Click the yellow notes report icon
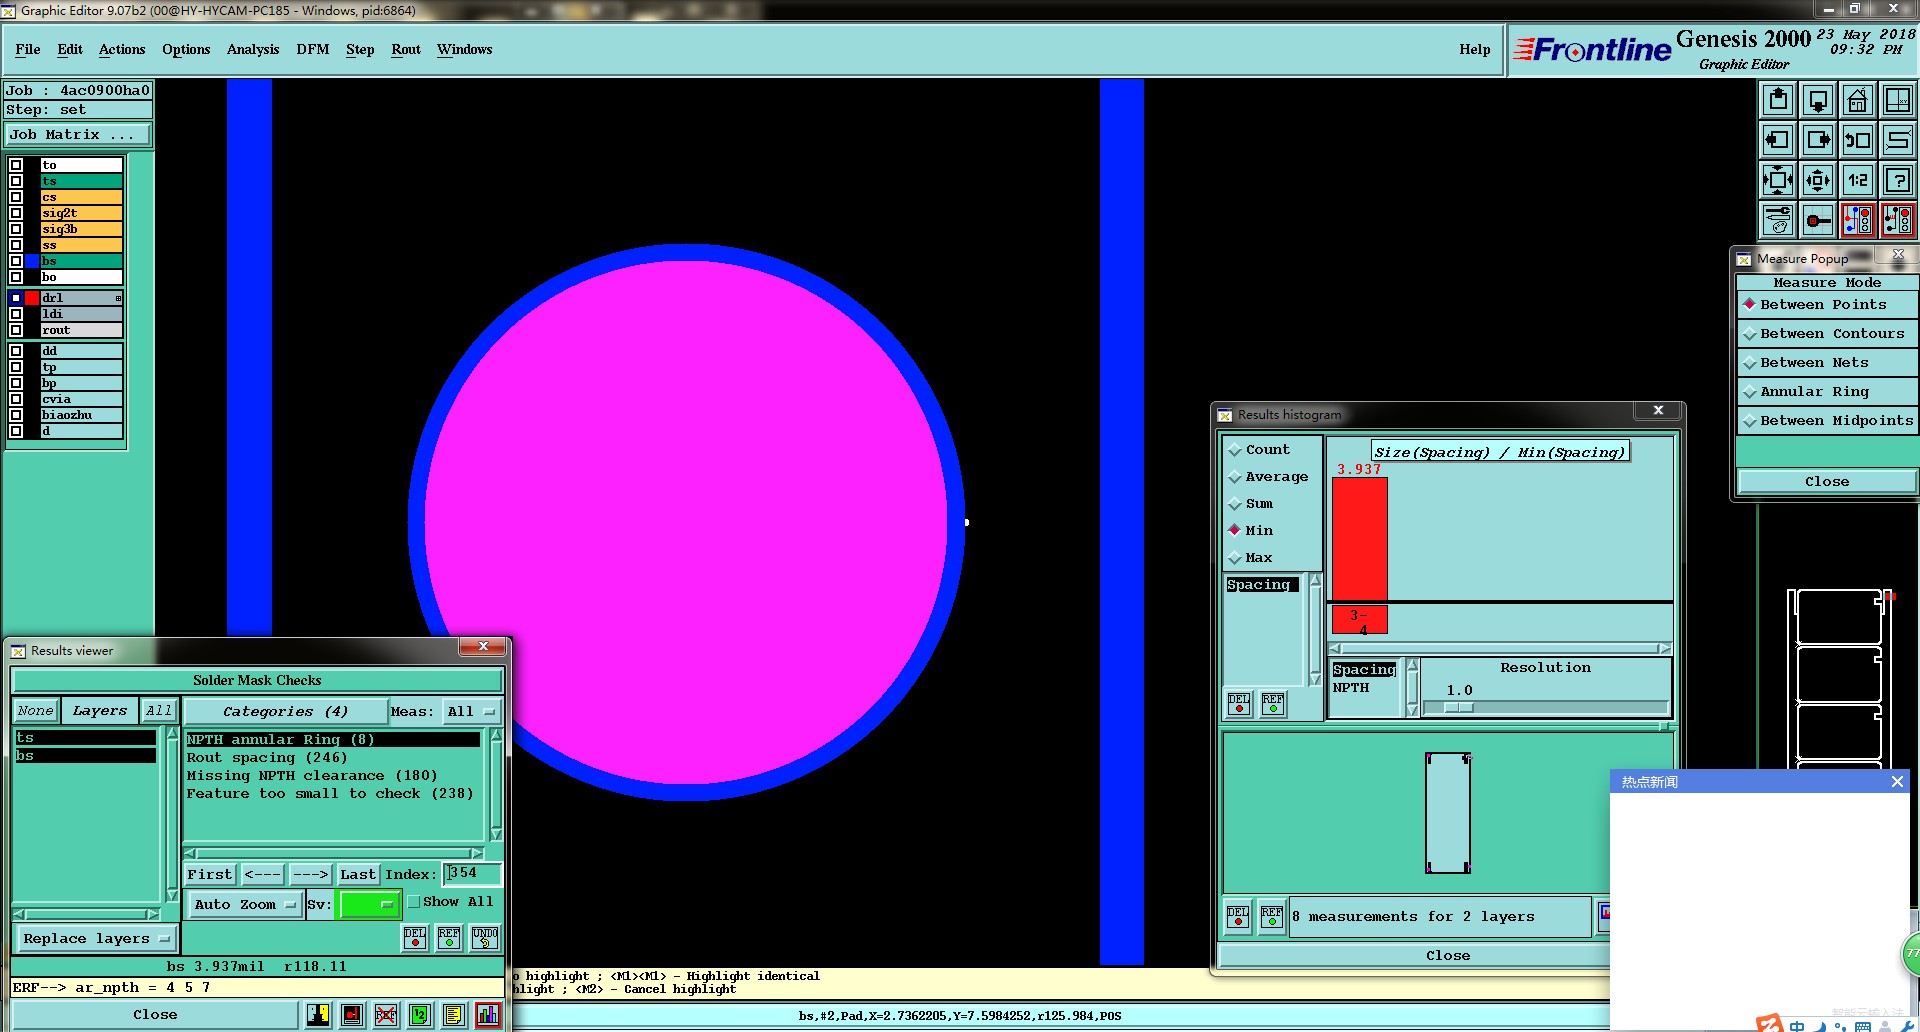 pos(454,1015)
